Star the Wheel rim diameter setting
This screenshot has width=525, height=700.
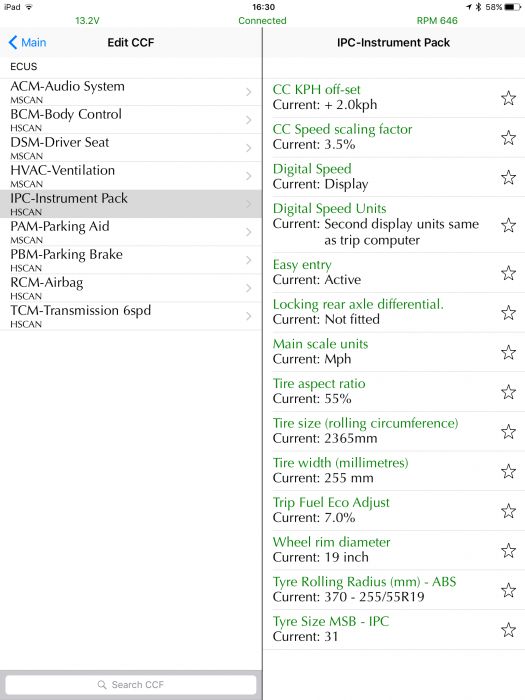point(508,550)
